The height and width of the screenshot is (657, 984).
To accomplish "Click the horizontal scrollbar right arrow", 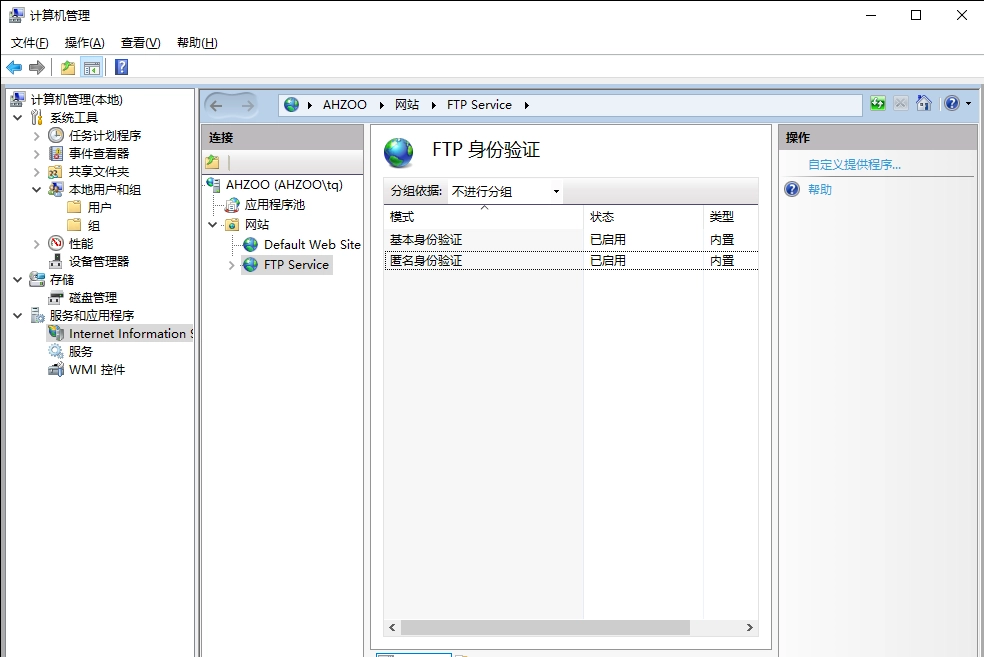I will (x=749, y=628).
